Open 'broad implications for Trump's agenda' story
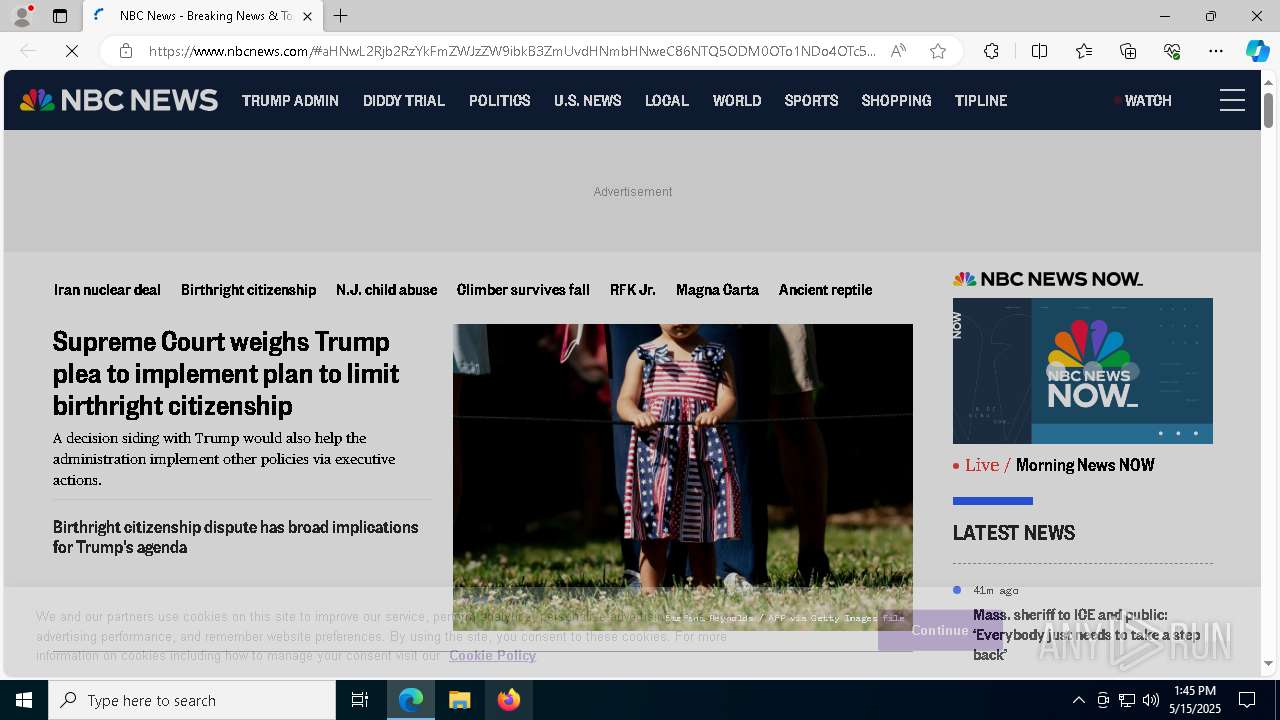 point(236,537)
